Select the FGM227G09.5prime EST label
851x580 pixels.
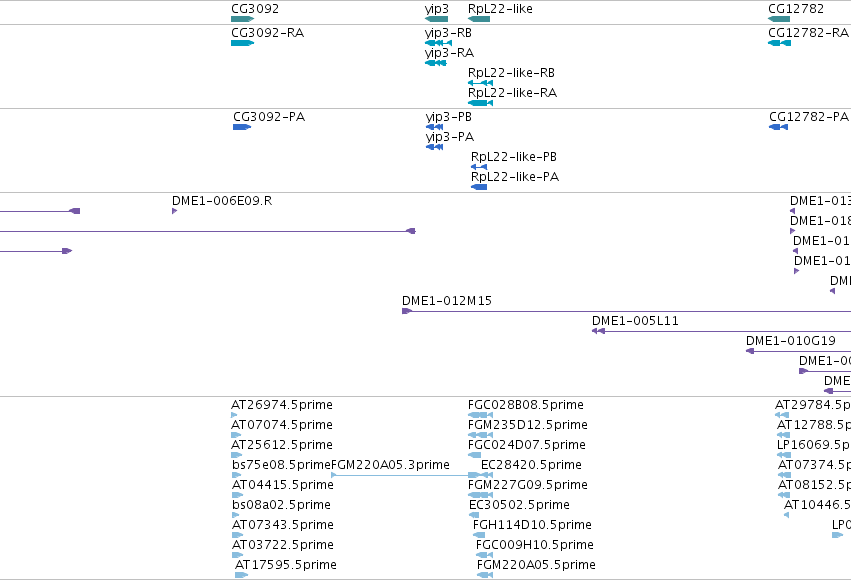(528, 485)
